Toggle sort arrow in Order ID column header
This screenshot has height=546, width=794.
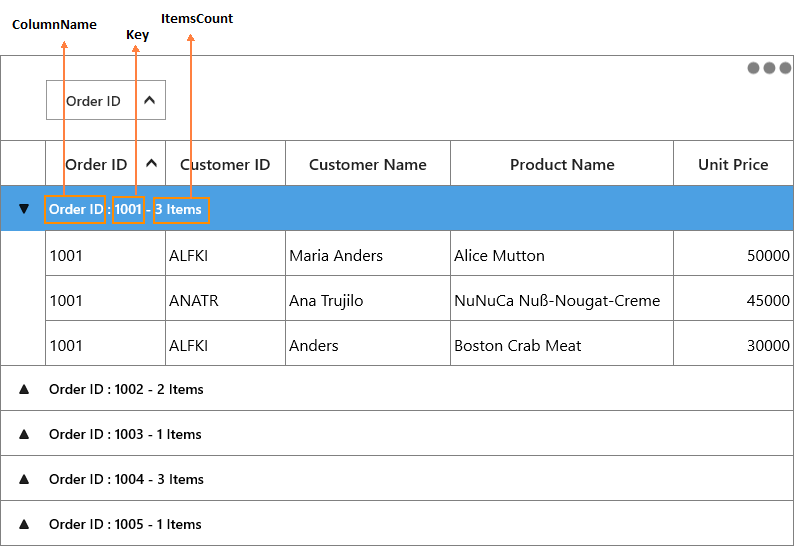click(x=151, y=163)
